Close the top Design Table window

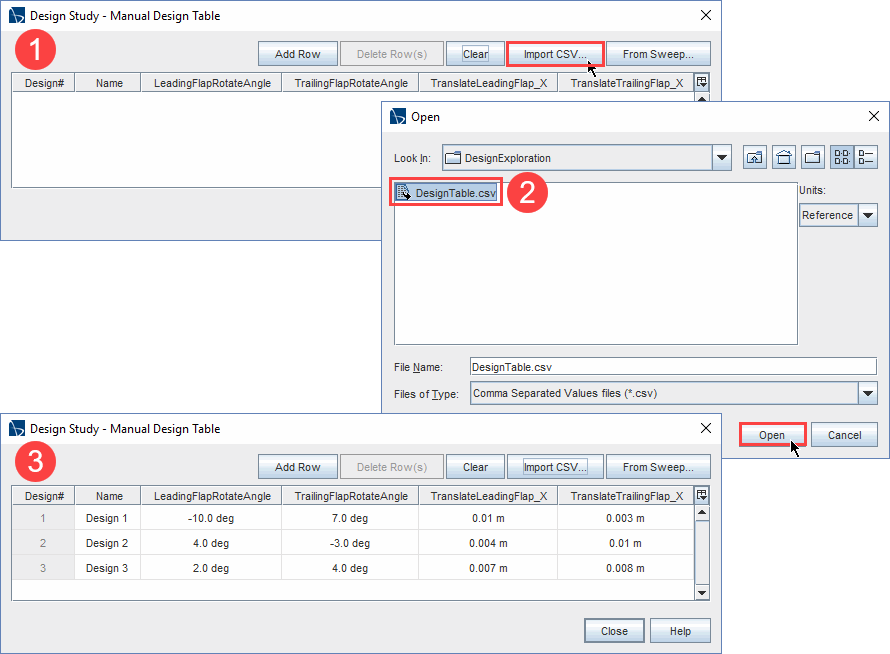(x=706, y=15)
